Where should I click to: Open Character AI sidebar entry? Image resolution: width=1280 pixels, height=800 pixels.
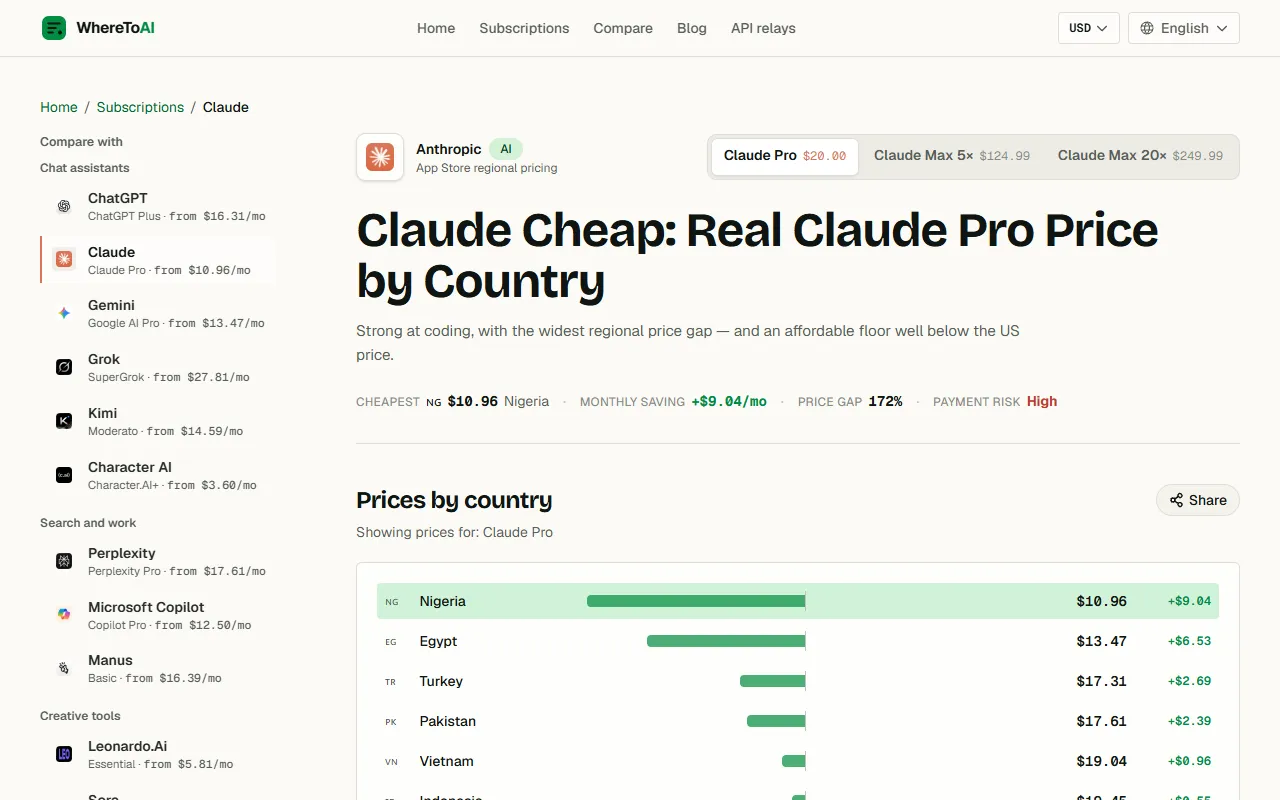click(x=158, y=475)
